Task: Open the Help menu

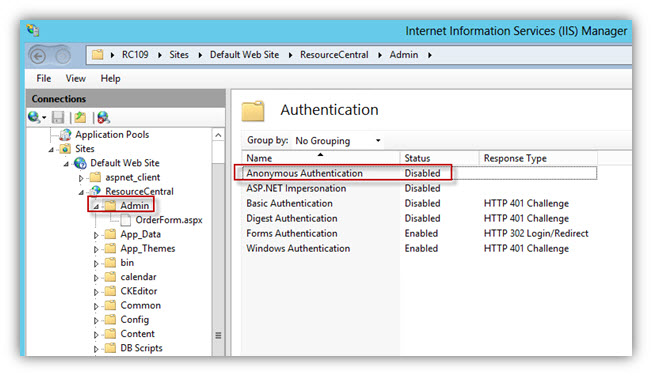Action: click(x=110, y=78)
